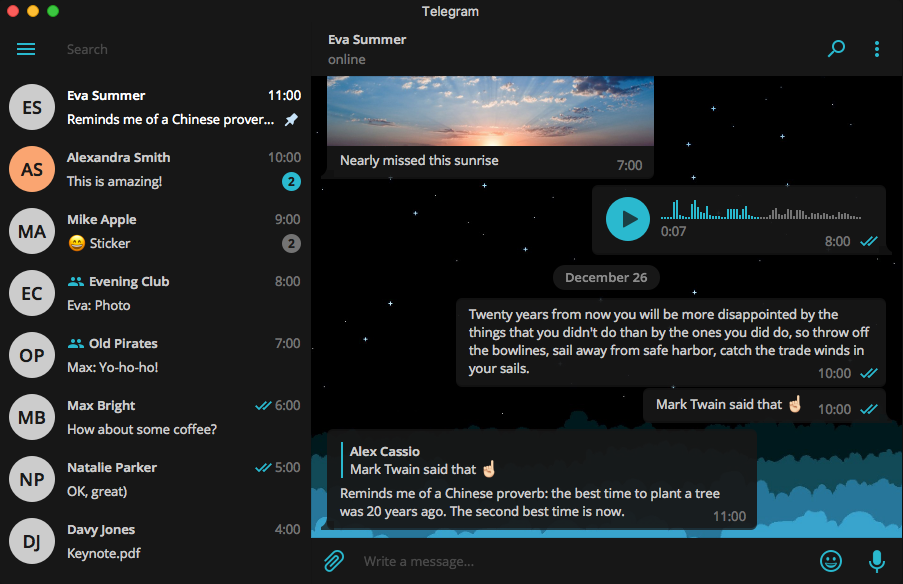
Task: Click the pin icon on Eva Summer chat
Action: click(x=292, y=119)
